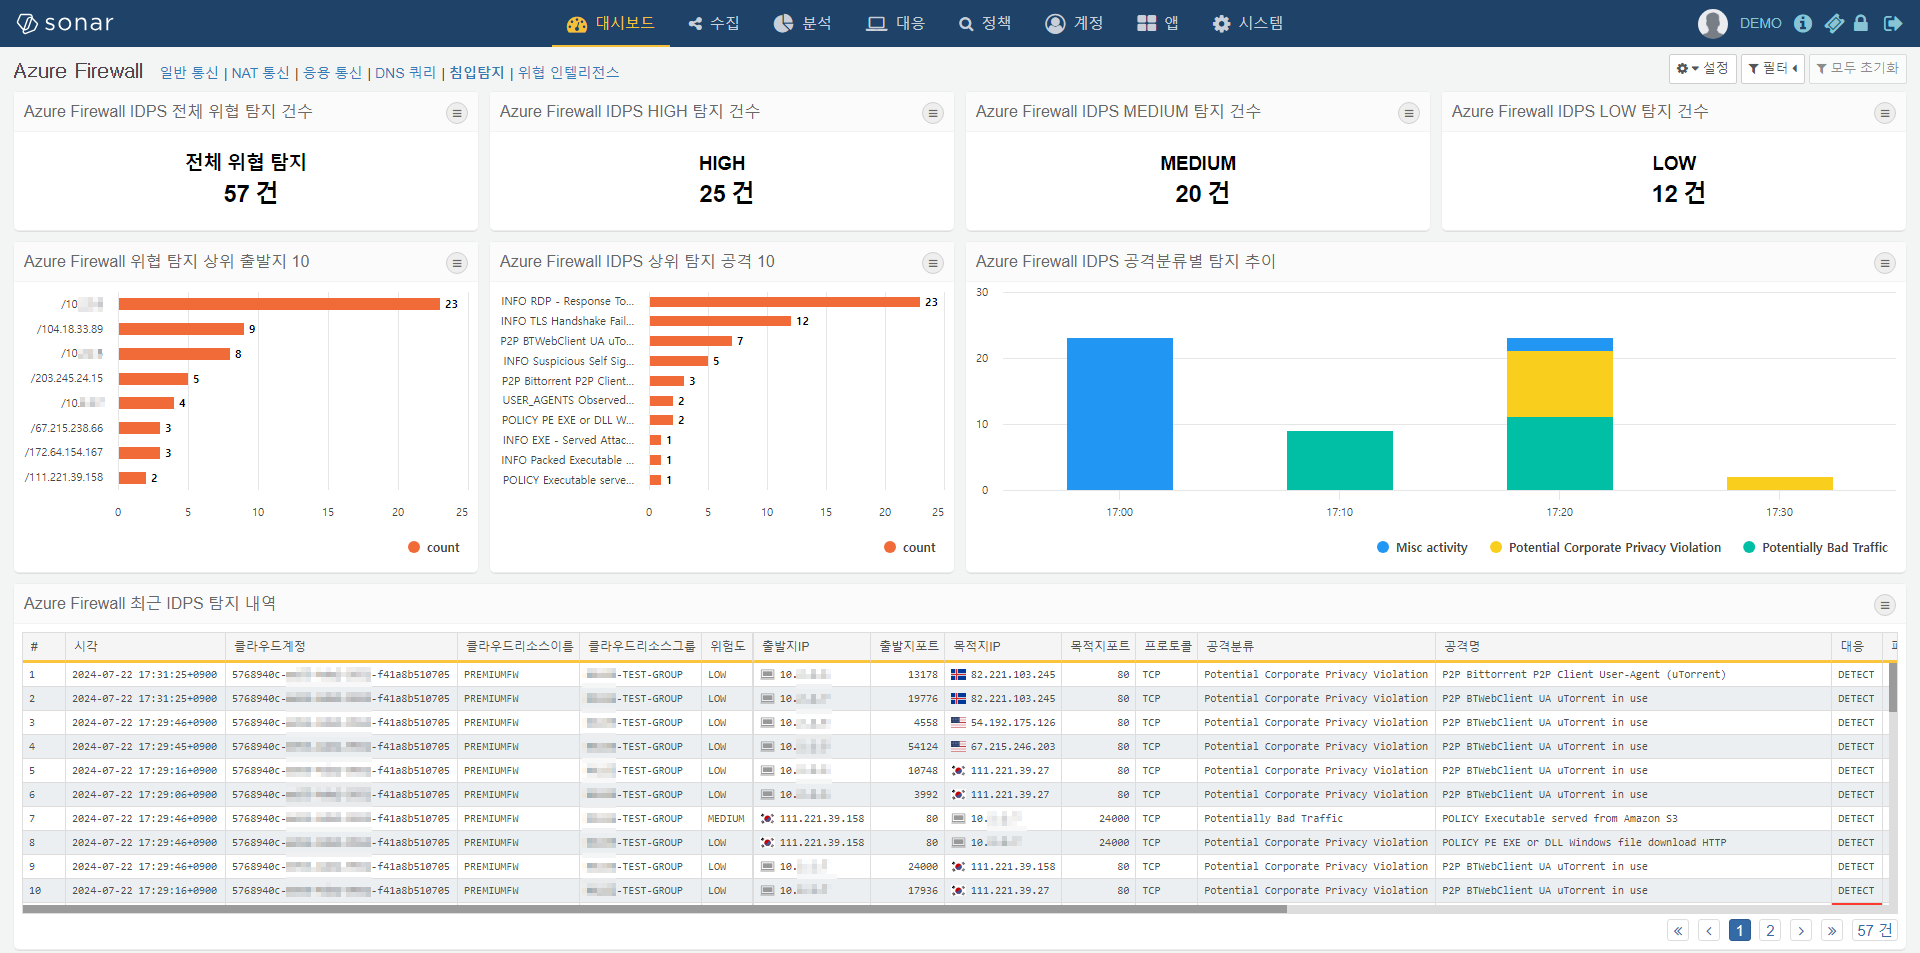Image resolution: width=1920 pixels, height=953 pixels.
Task: Click the yellow bar segment at 17:20
Action: [x=1560, y=384]
